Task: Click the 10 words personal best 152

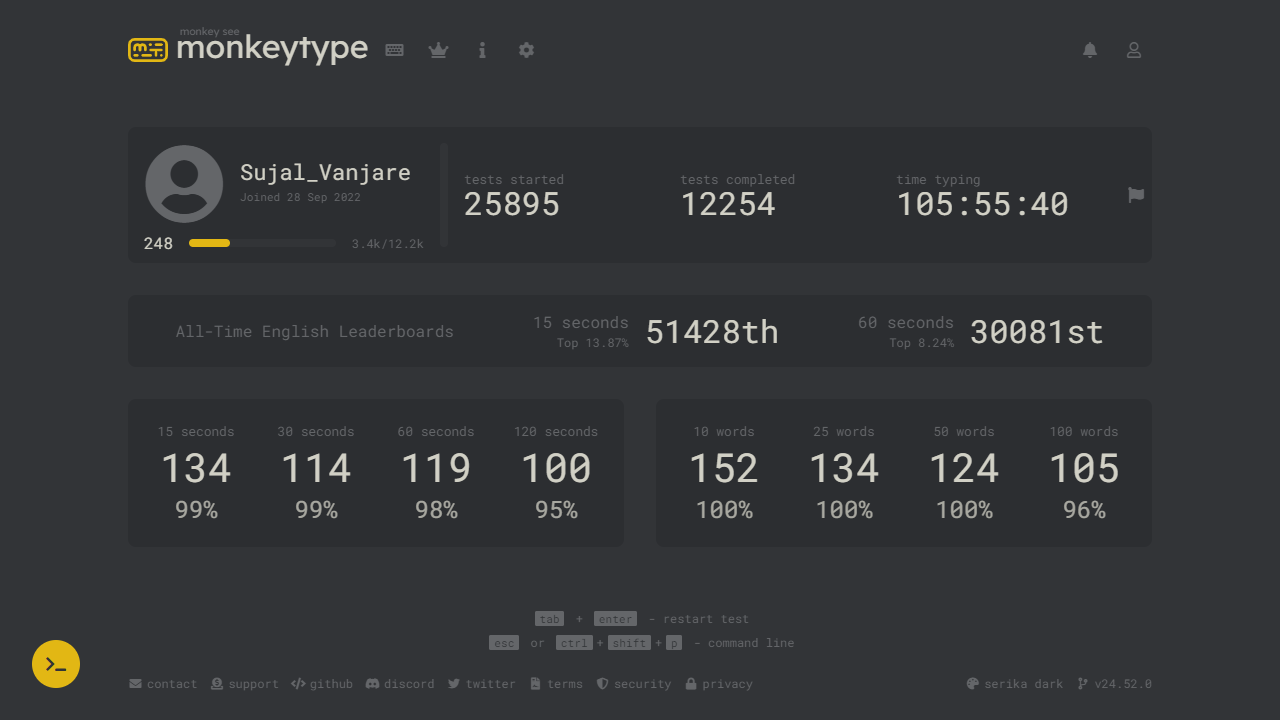Action: coord(724,468)
